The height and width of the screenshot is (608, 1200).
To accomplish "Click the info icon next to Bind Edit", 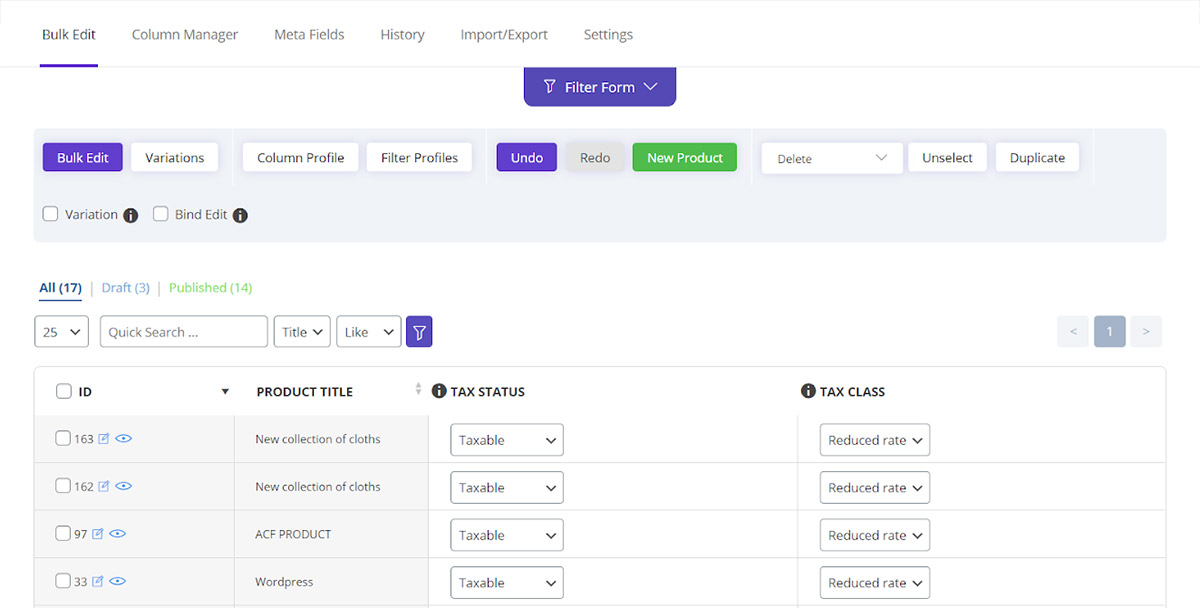I will click(240, 215).
